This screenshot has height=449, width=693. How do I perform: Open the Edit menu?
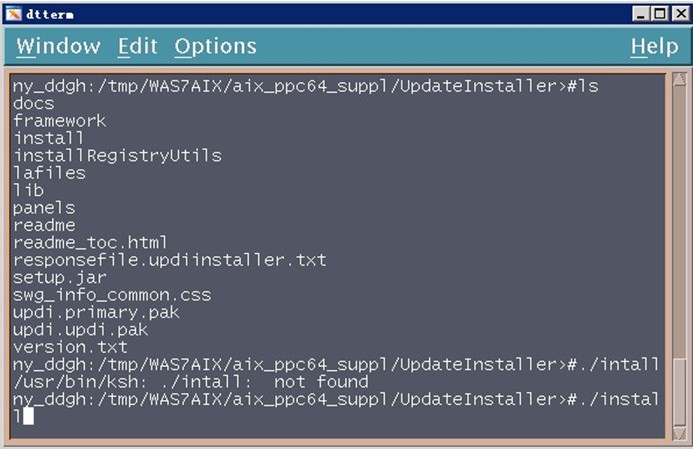137,47
